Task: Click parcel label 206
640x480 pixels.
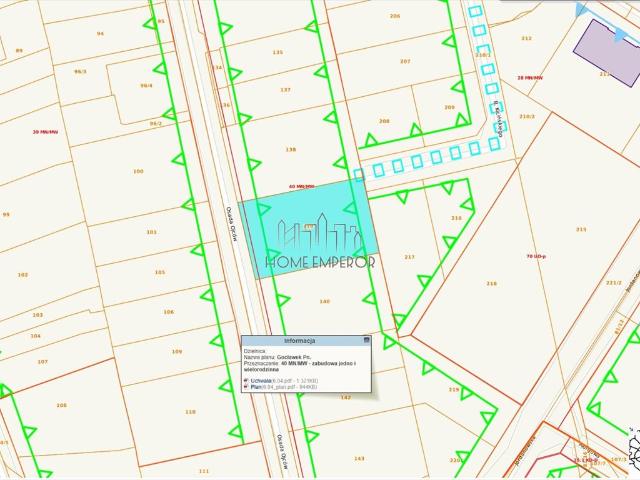Action: 395,16
